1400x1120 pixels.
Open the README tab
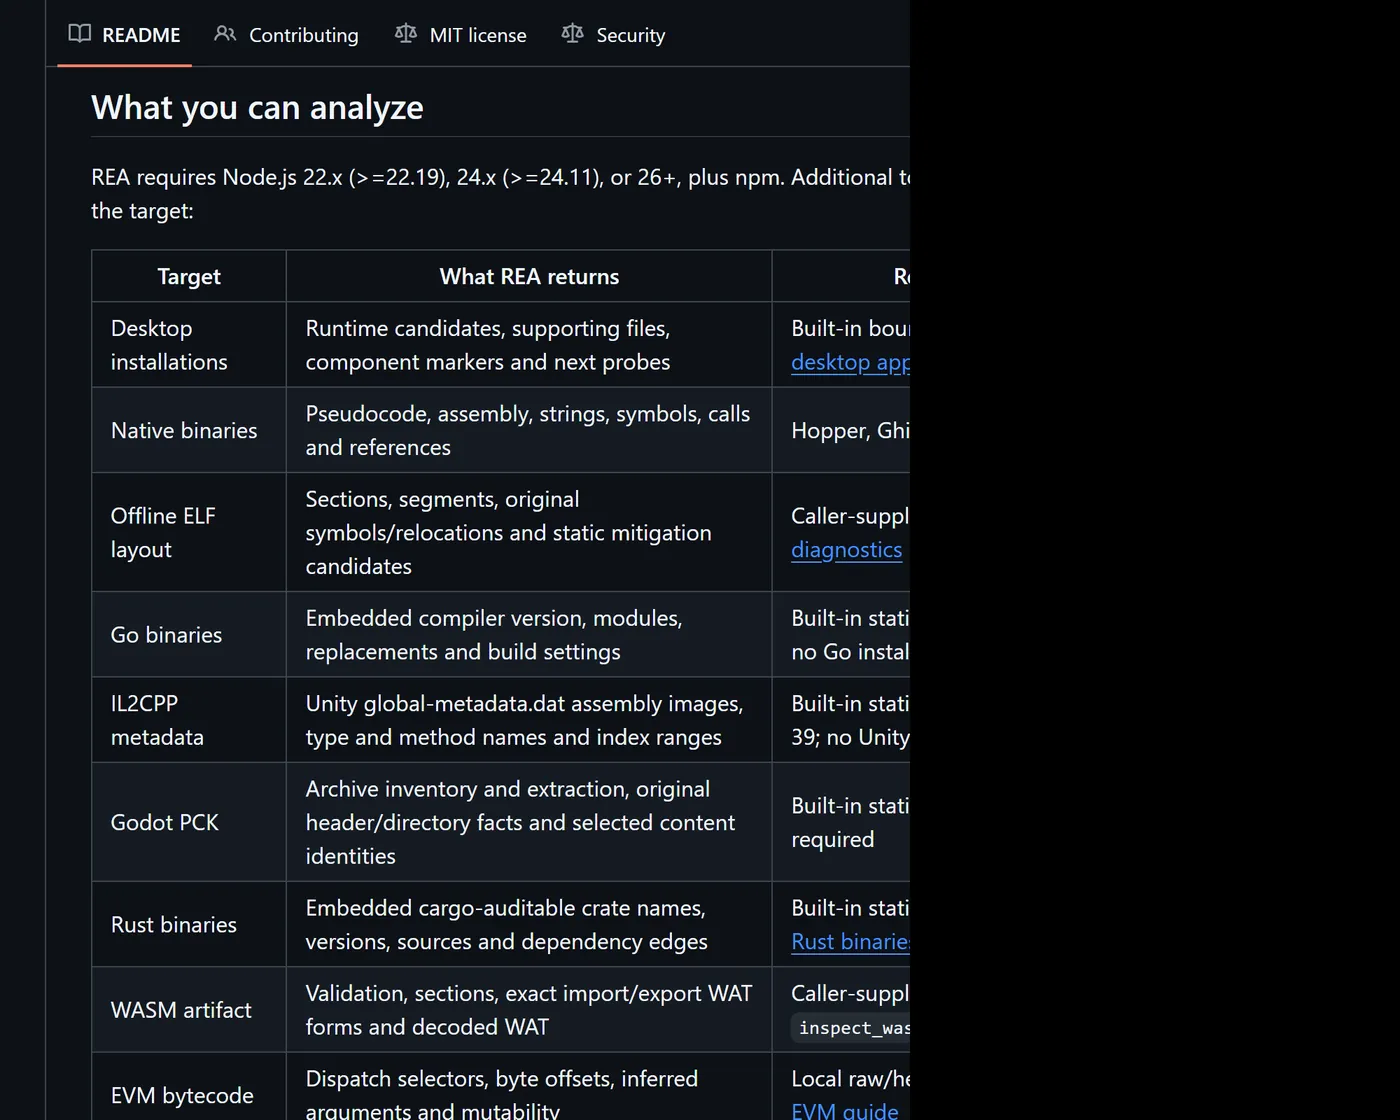pos(124,34)
